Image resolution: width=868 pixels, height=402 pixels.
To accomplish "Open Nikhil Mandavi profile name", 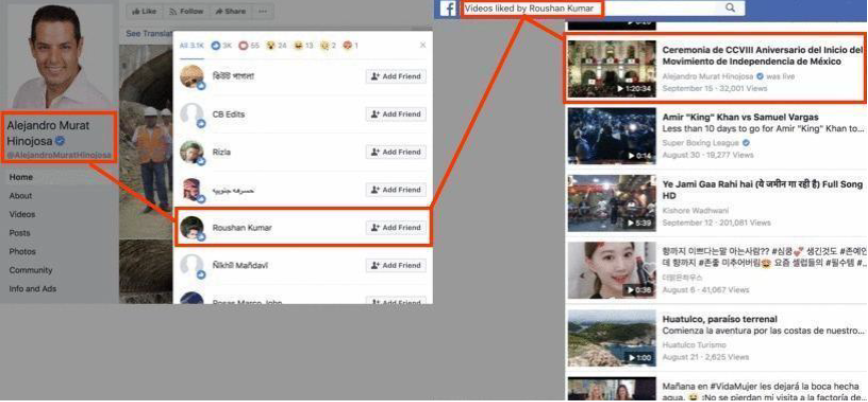I will pyautogui.click(x=240, y=265).
